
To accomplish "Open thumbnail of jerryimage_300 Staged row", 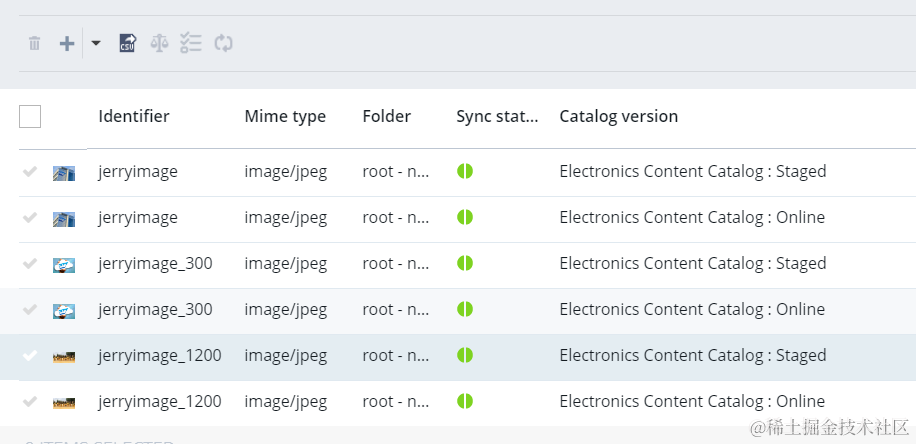I will pyautogui.click(x=64, y=264).
